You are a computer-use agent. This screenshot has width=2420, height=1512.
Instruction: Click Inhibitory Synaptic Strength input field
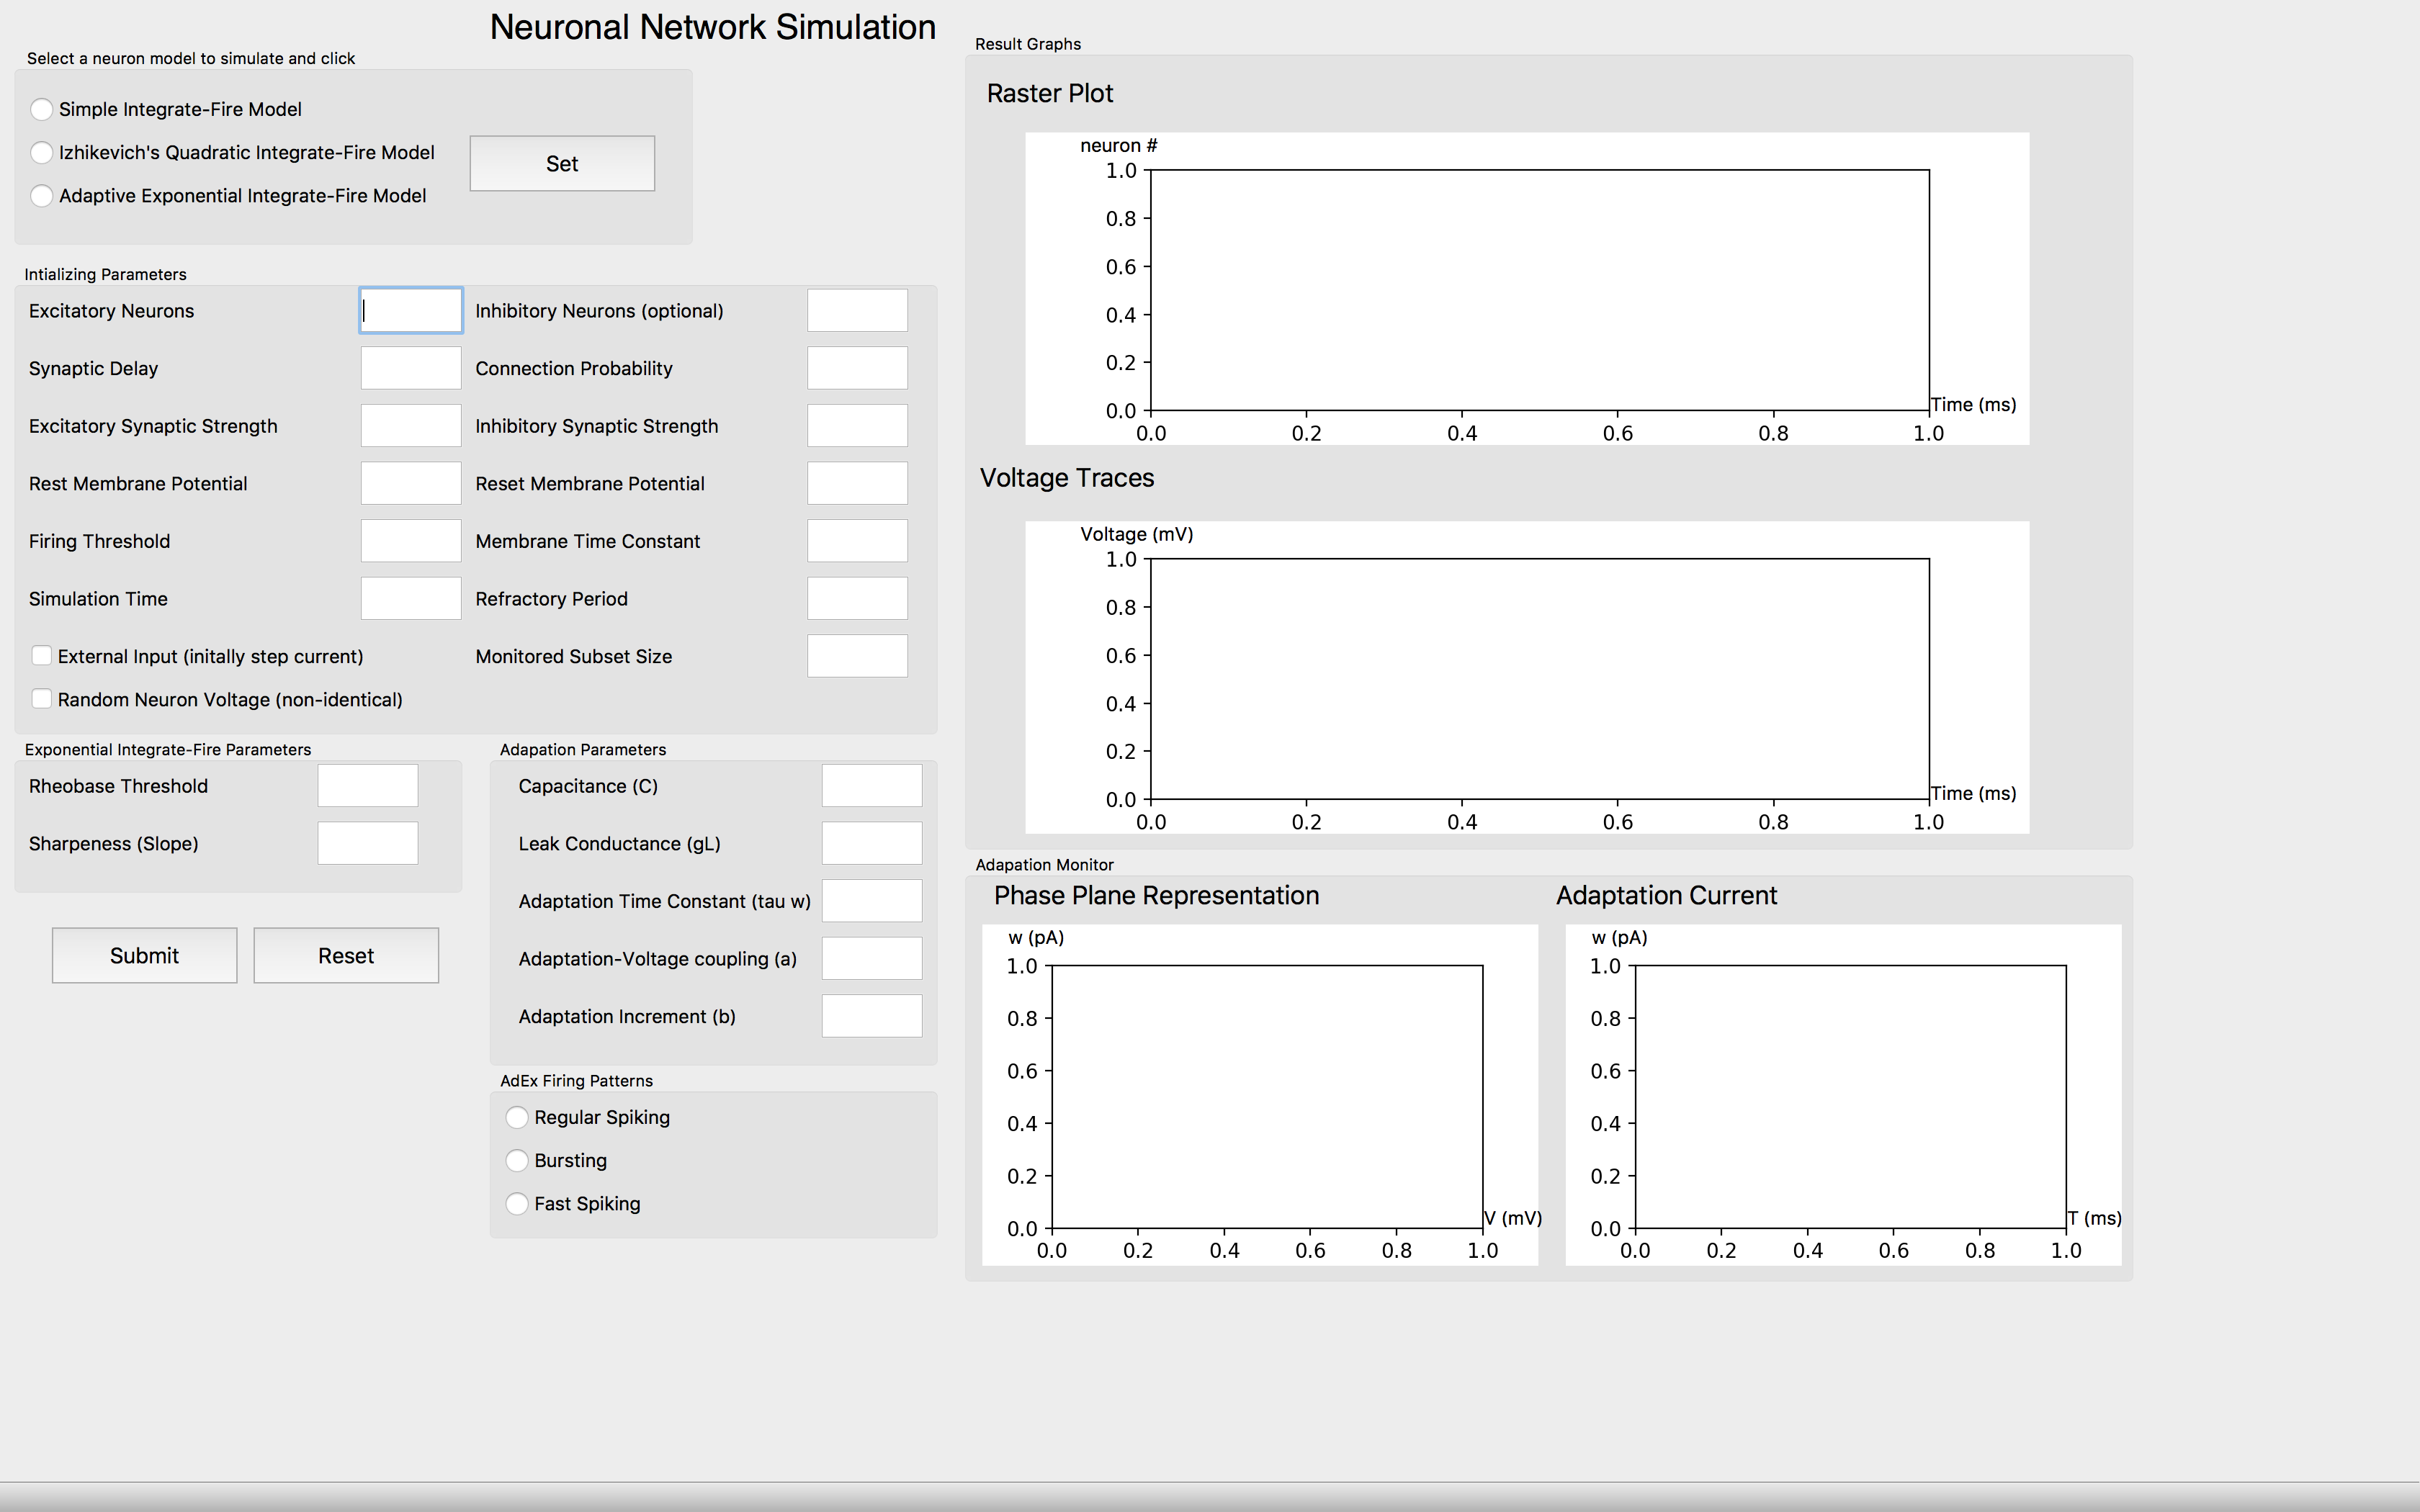pyautogui.click(x=858, y=425)
